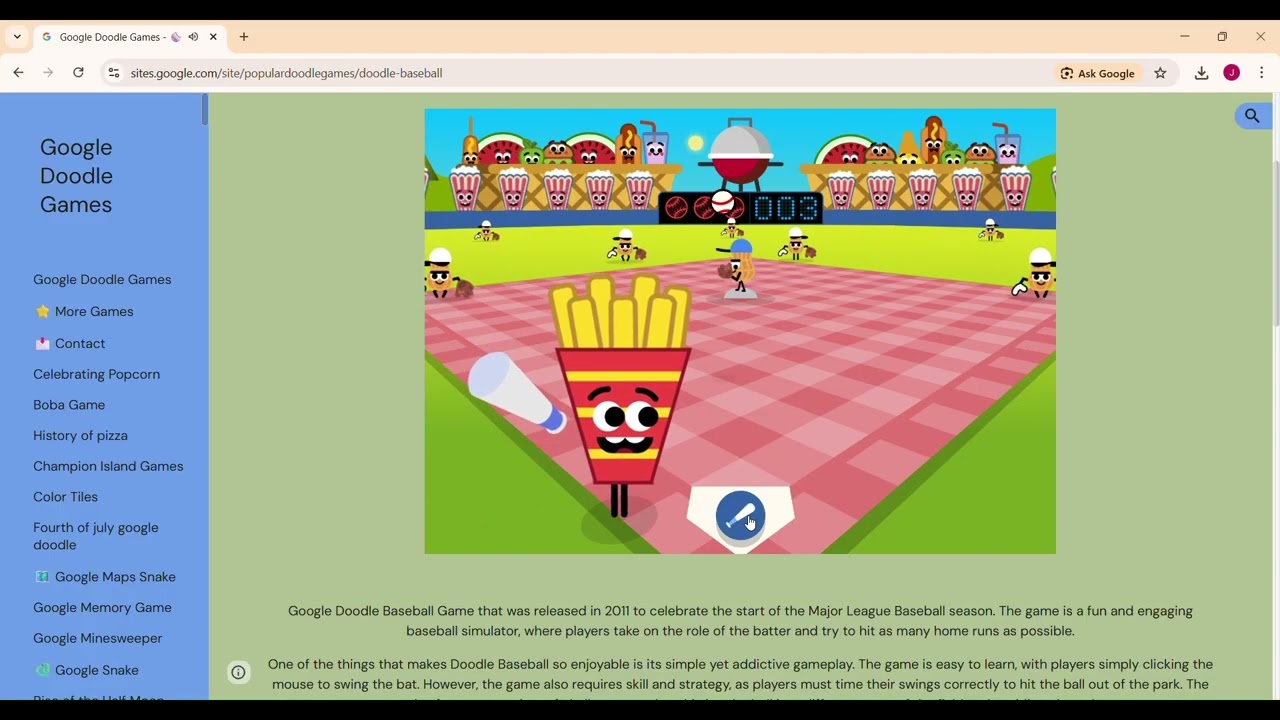The width and height of the screenshot is (1280, 720).
Task: Open the Google Doodle Games sidebar link
Action: click(102, 279)
